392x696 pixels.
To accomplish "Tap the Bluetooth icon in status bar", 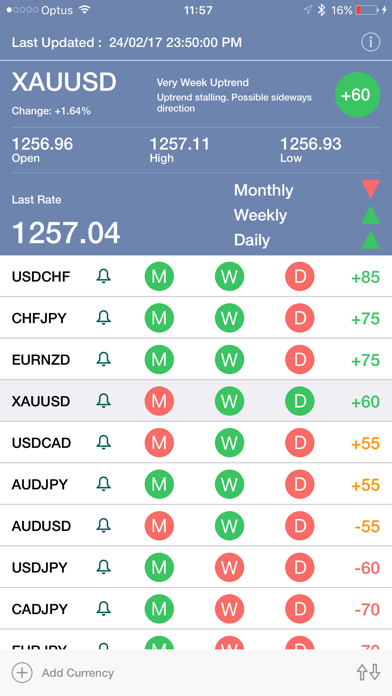I will [x=321, y=10].
